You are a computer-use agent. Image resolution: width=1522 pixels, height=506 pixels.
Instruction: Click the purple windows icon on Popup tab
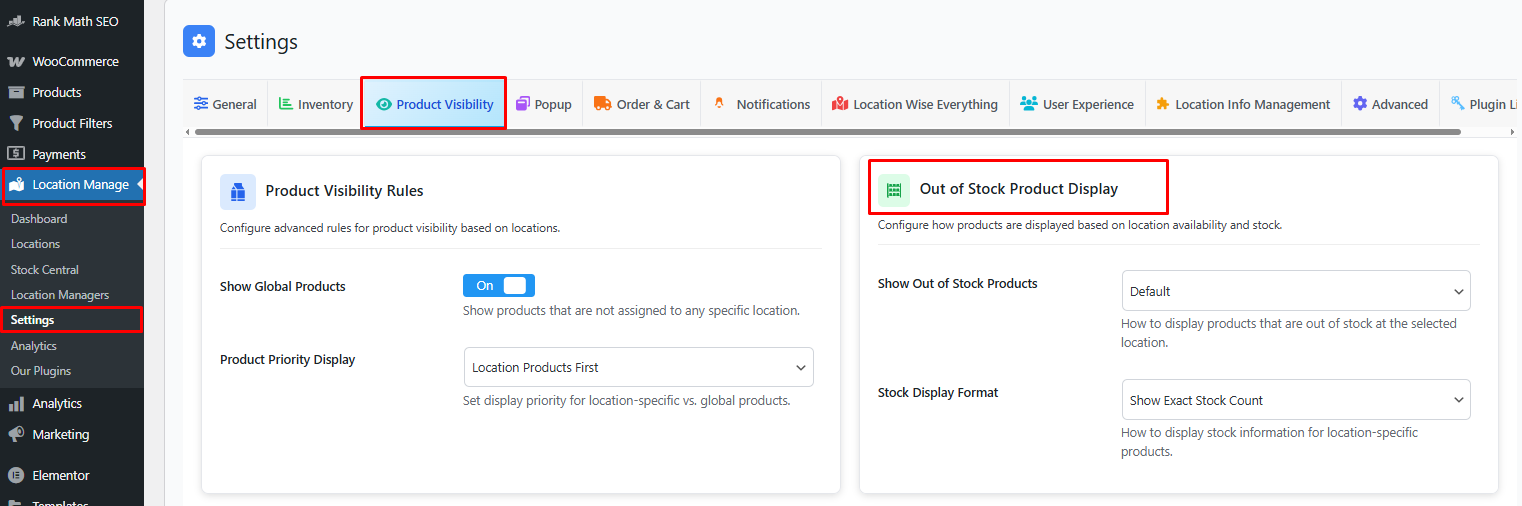point(523,103)
